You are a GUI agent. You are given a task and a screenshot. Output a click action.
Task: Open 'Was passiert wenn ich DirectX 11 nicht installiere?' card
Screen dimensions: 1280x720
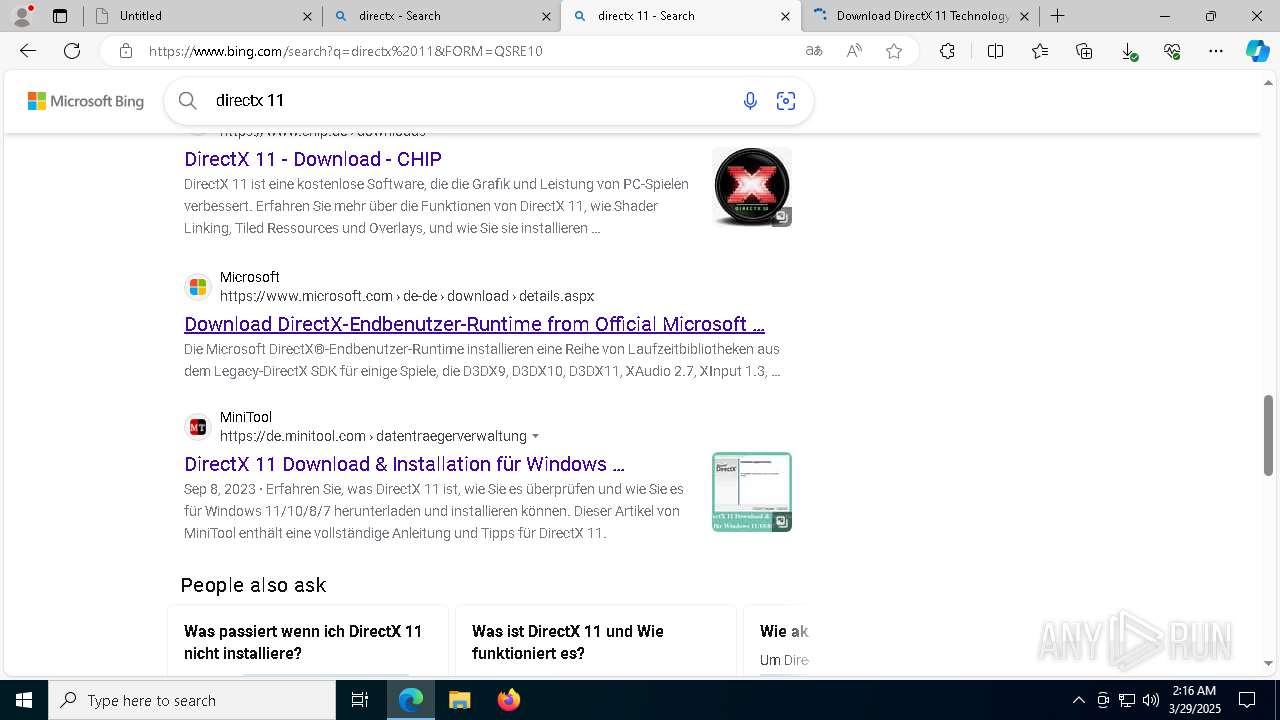(308, 640)
